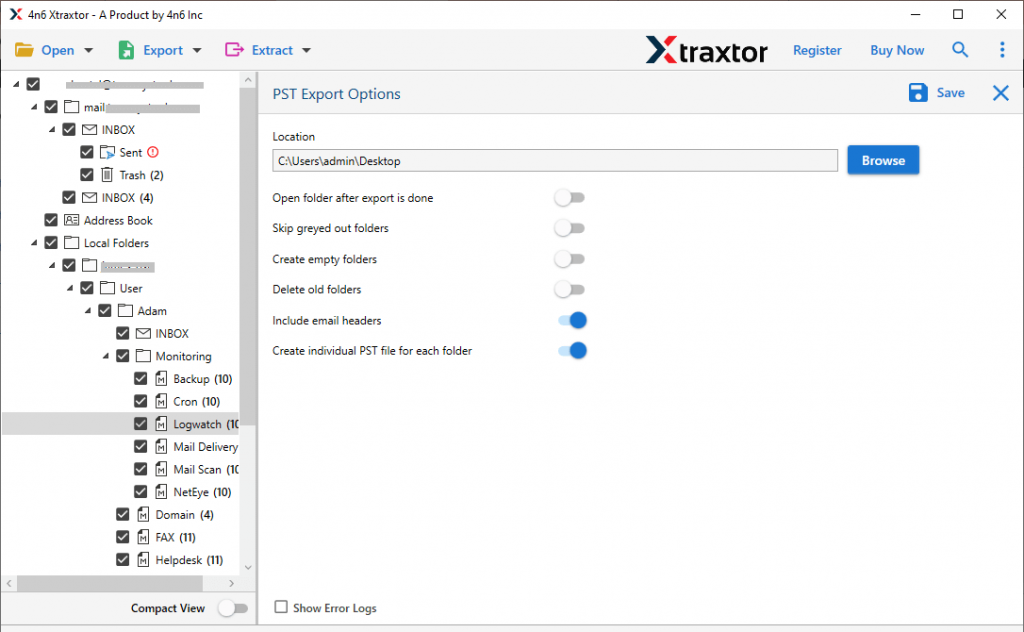Collapse the Monitoring folder in the tree

[105, 355]
